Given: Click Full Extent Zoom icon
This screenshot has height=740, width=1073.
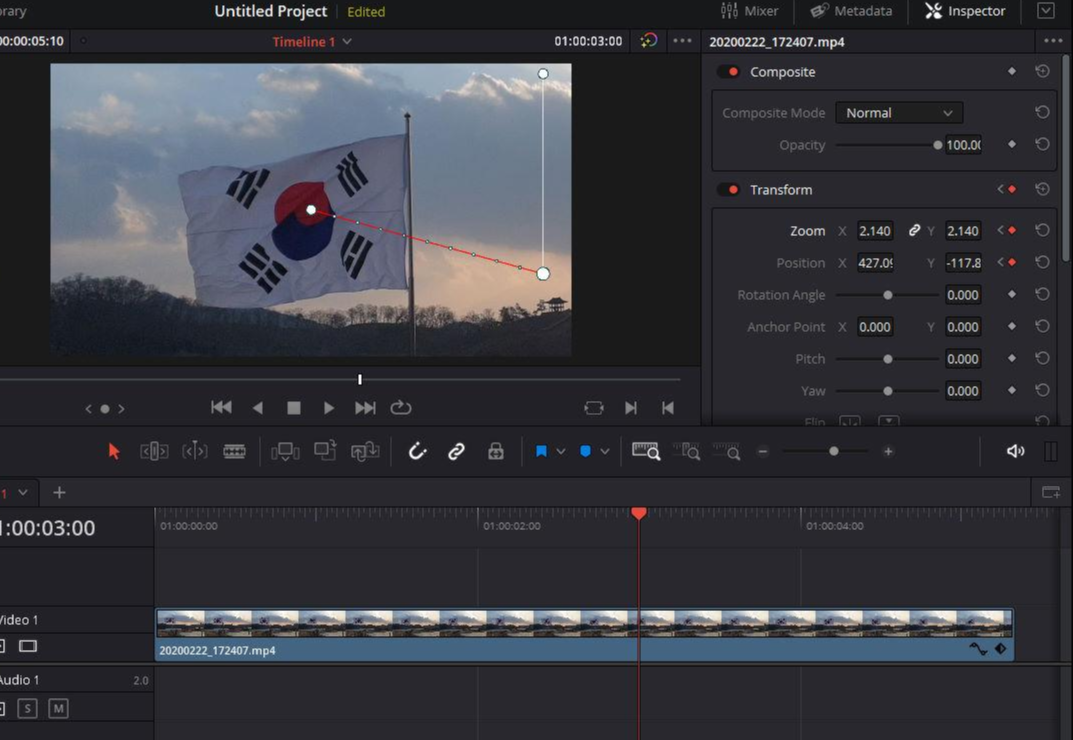Looking at the screenshot, I should pyautogui.click(x=646, y=451).
